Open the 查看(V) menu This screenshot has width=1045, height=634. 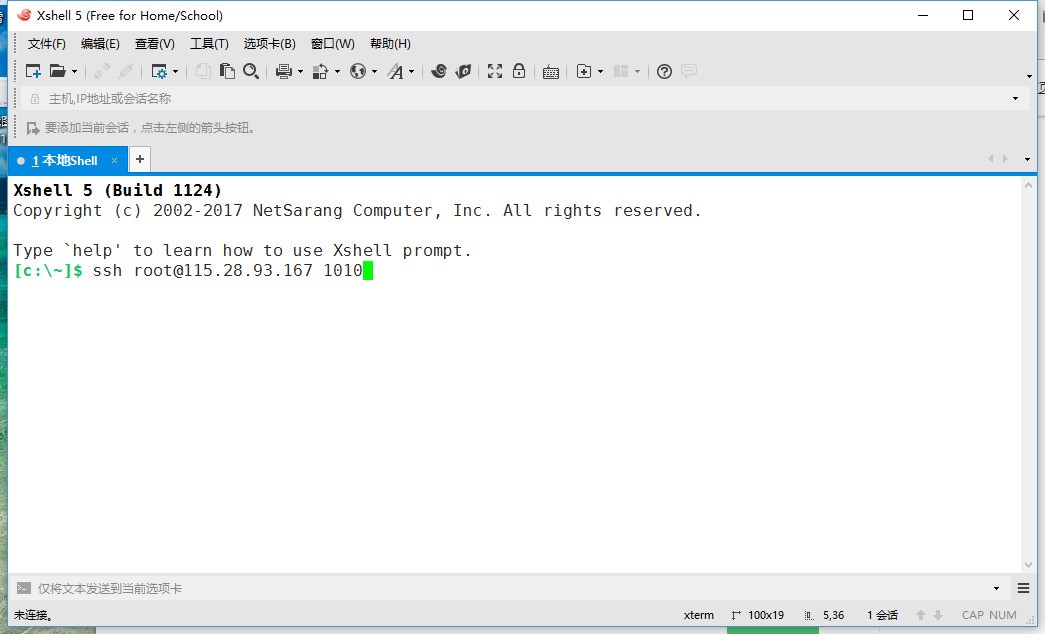155,44
